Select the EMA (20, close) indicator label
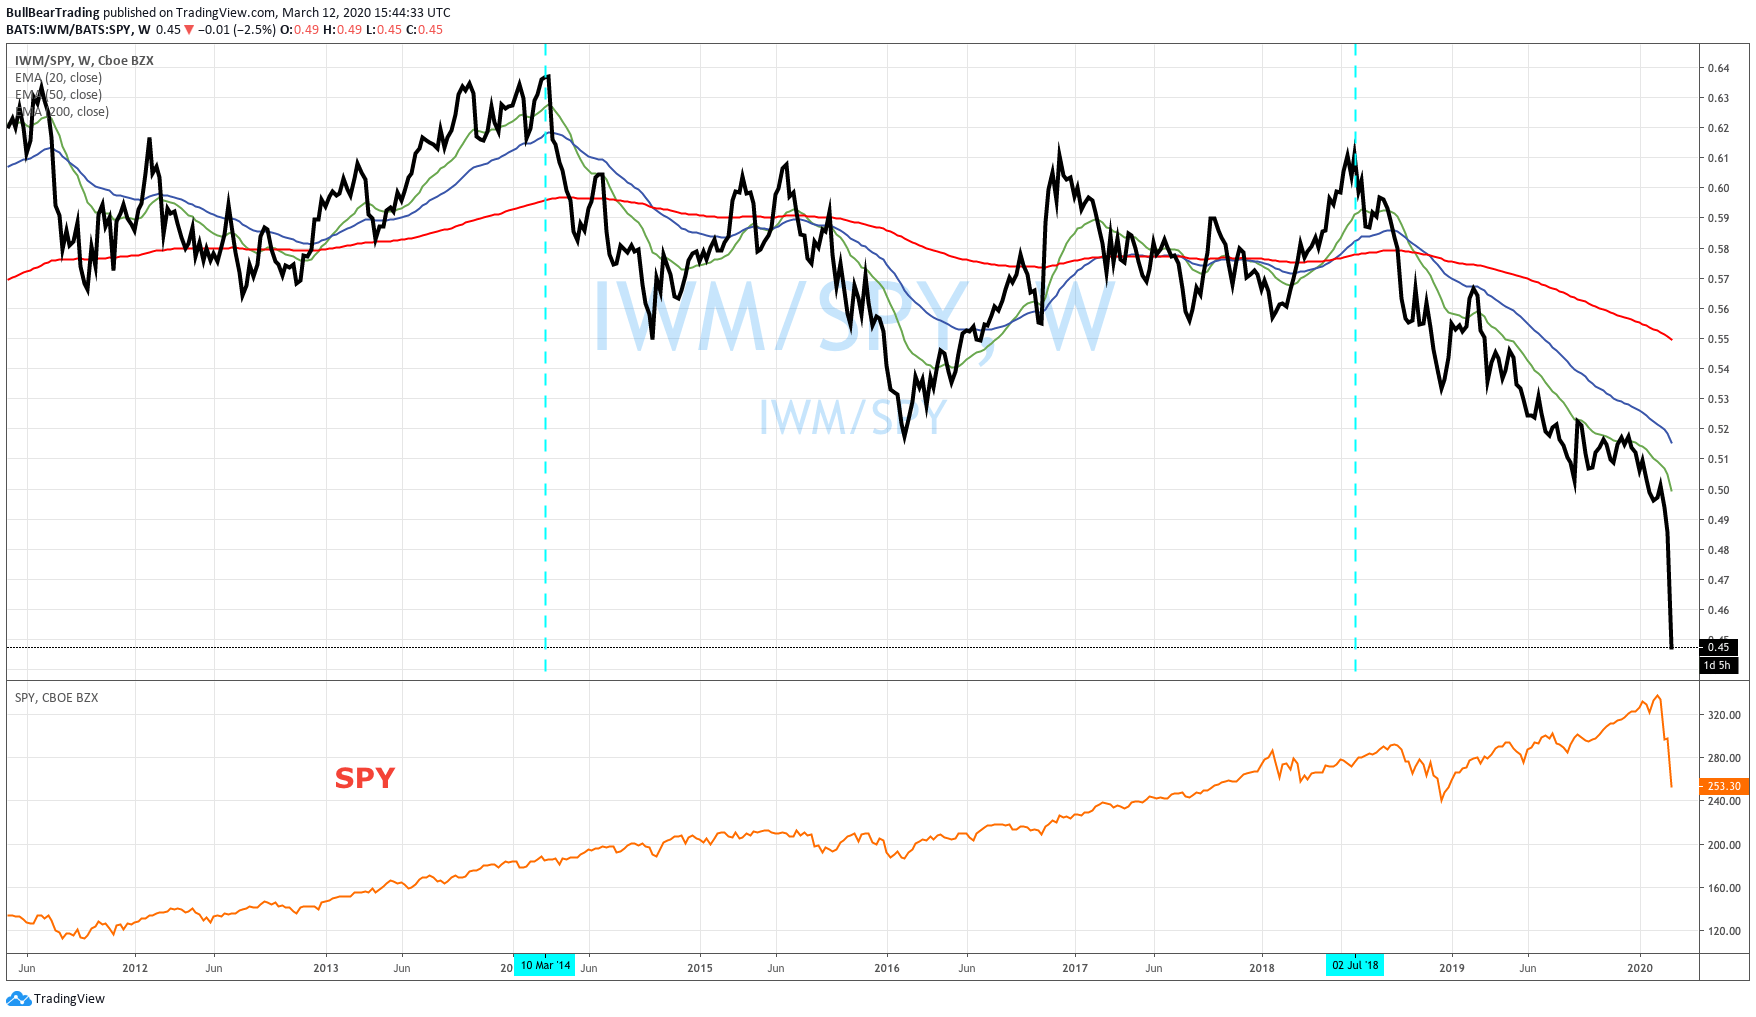The width and height of the screenshot is (1756, 1017). pyautogui.click(x=58, y=78)
